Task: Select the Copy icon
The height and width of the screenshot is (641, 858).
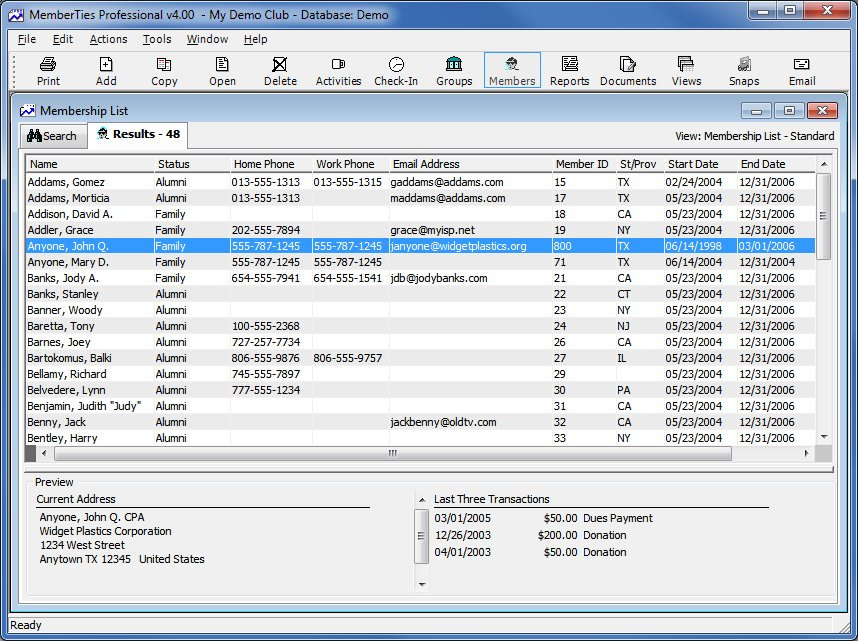Action: pos(164,69)
